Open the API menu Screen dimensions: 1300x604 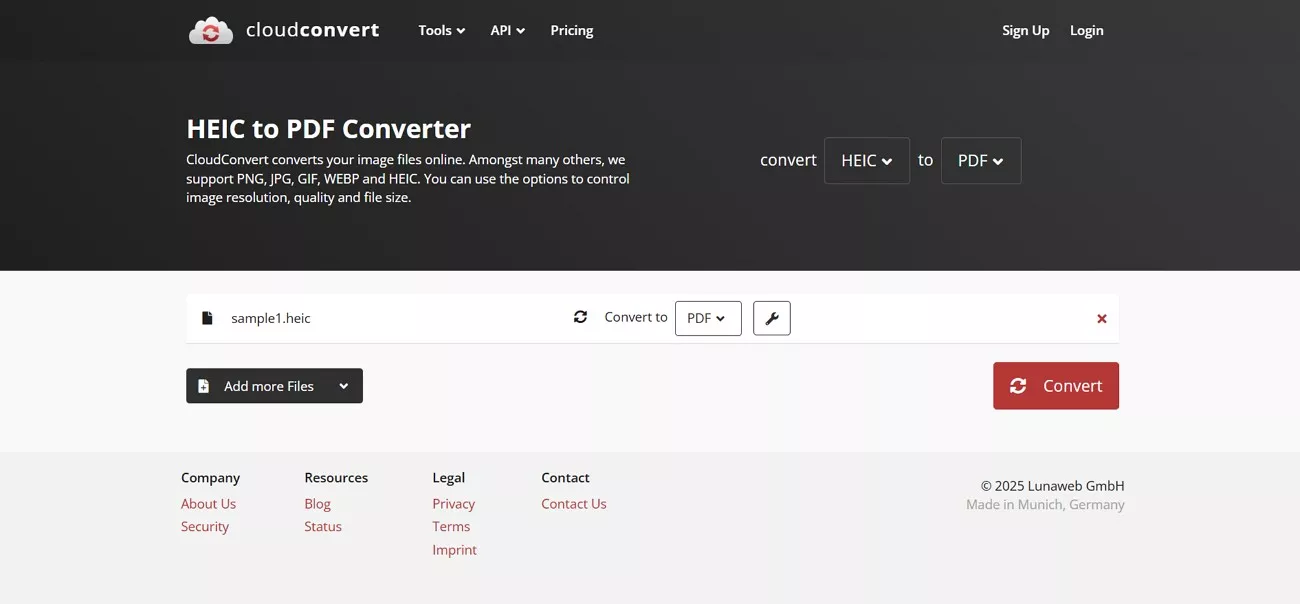click(x=506, y=30)
